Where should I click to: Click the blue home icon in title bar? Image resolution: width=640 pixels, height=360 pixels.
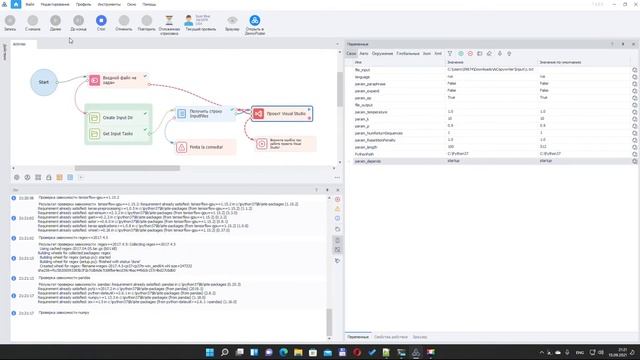pos(16,4)
